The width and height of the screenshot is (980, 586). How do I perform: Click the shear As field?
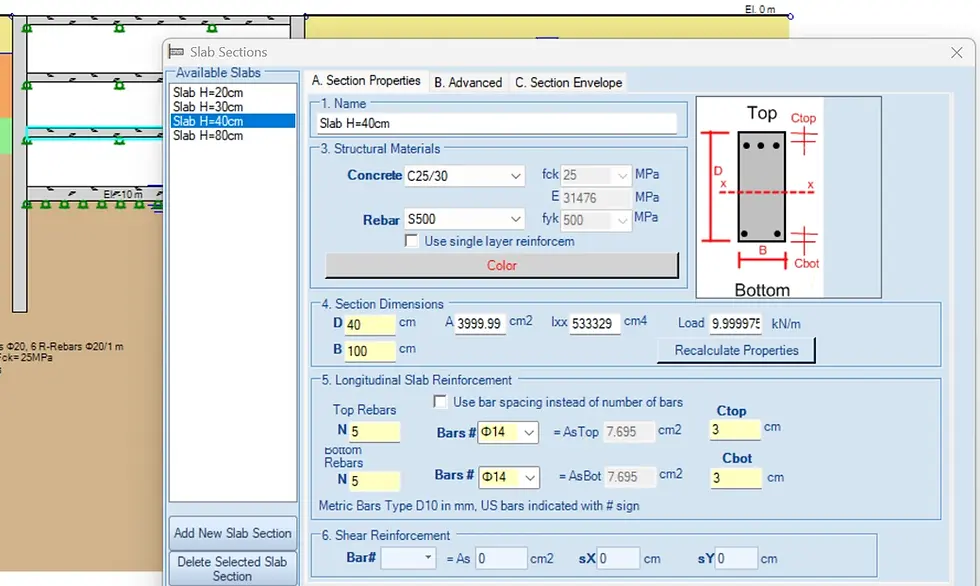click(x=501, y=559)
